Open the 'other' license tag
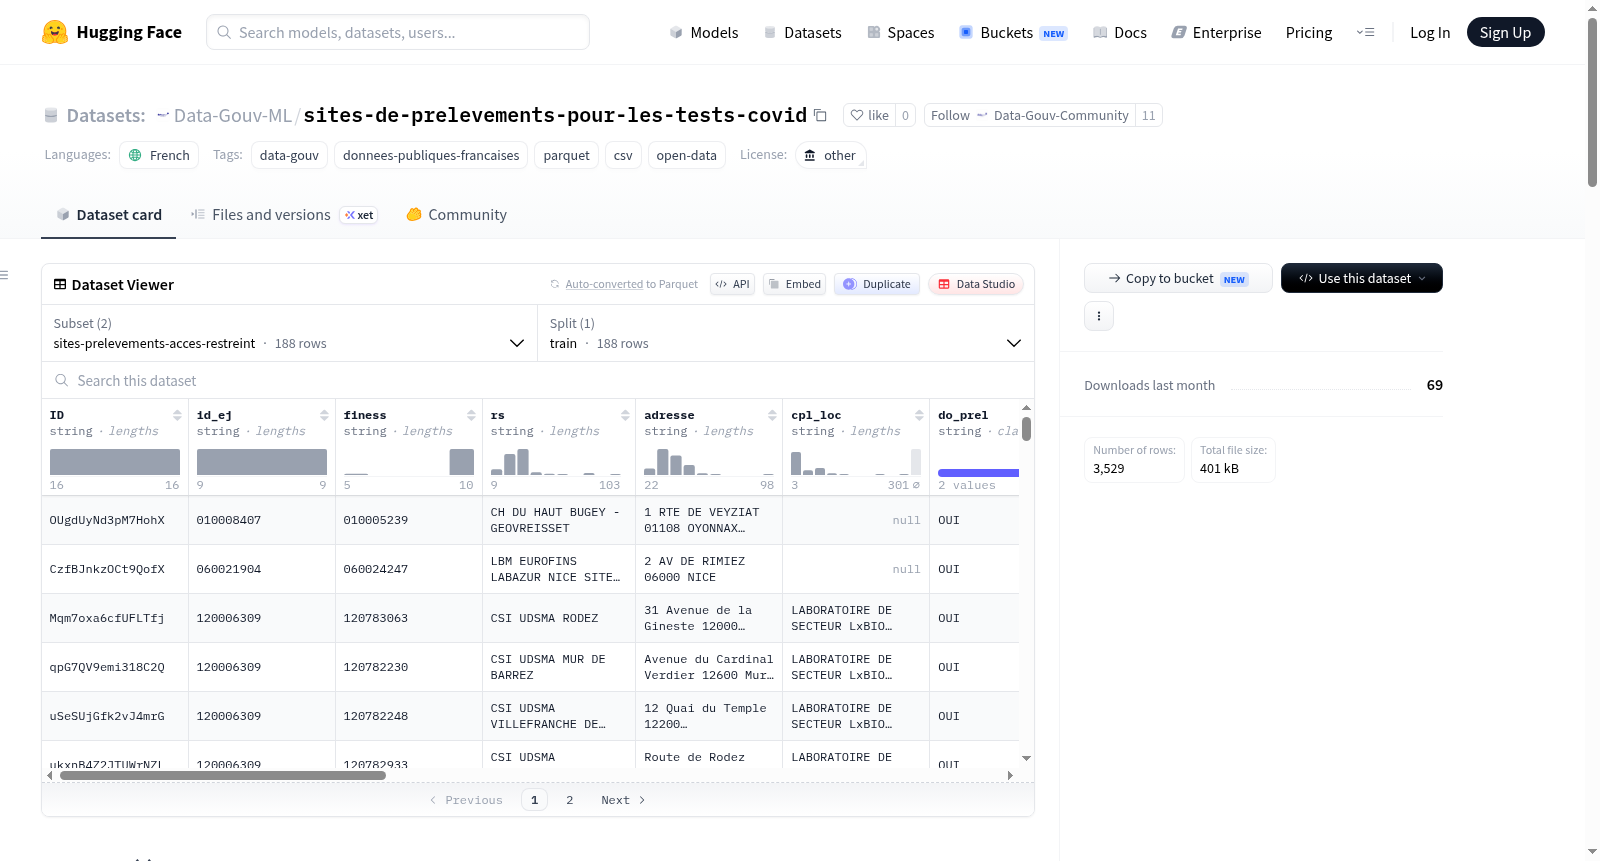Screen dimensions: 1600x861 (x=830, y=155)
